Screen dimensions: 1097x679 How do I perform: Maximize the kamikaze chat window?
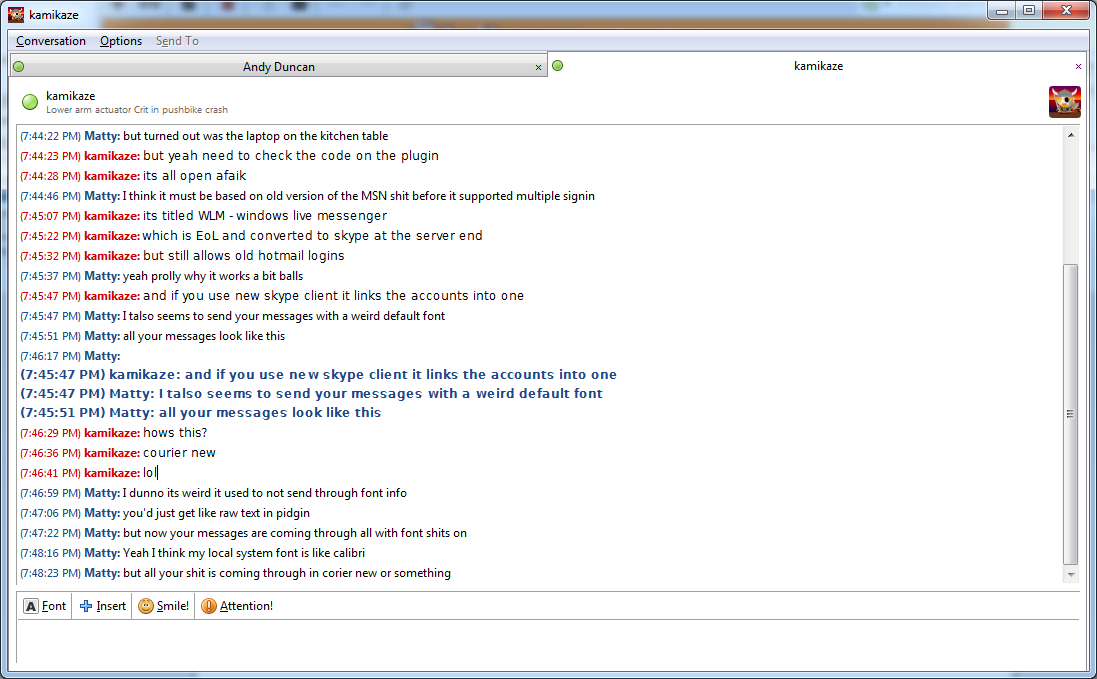(x=1029, y=10)
